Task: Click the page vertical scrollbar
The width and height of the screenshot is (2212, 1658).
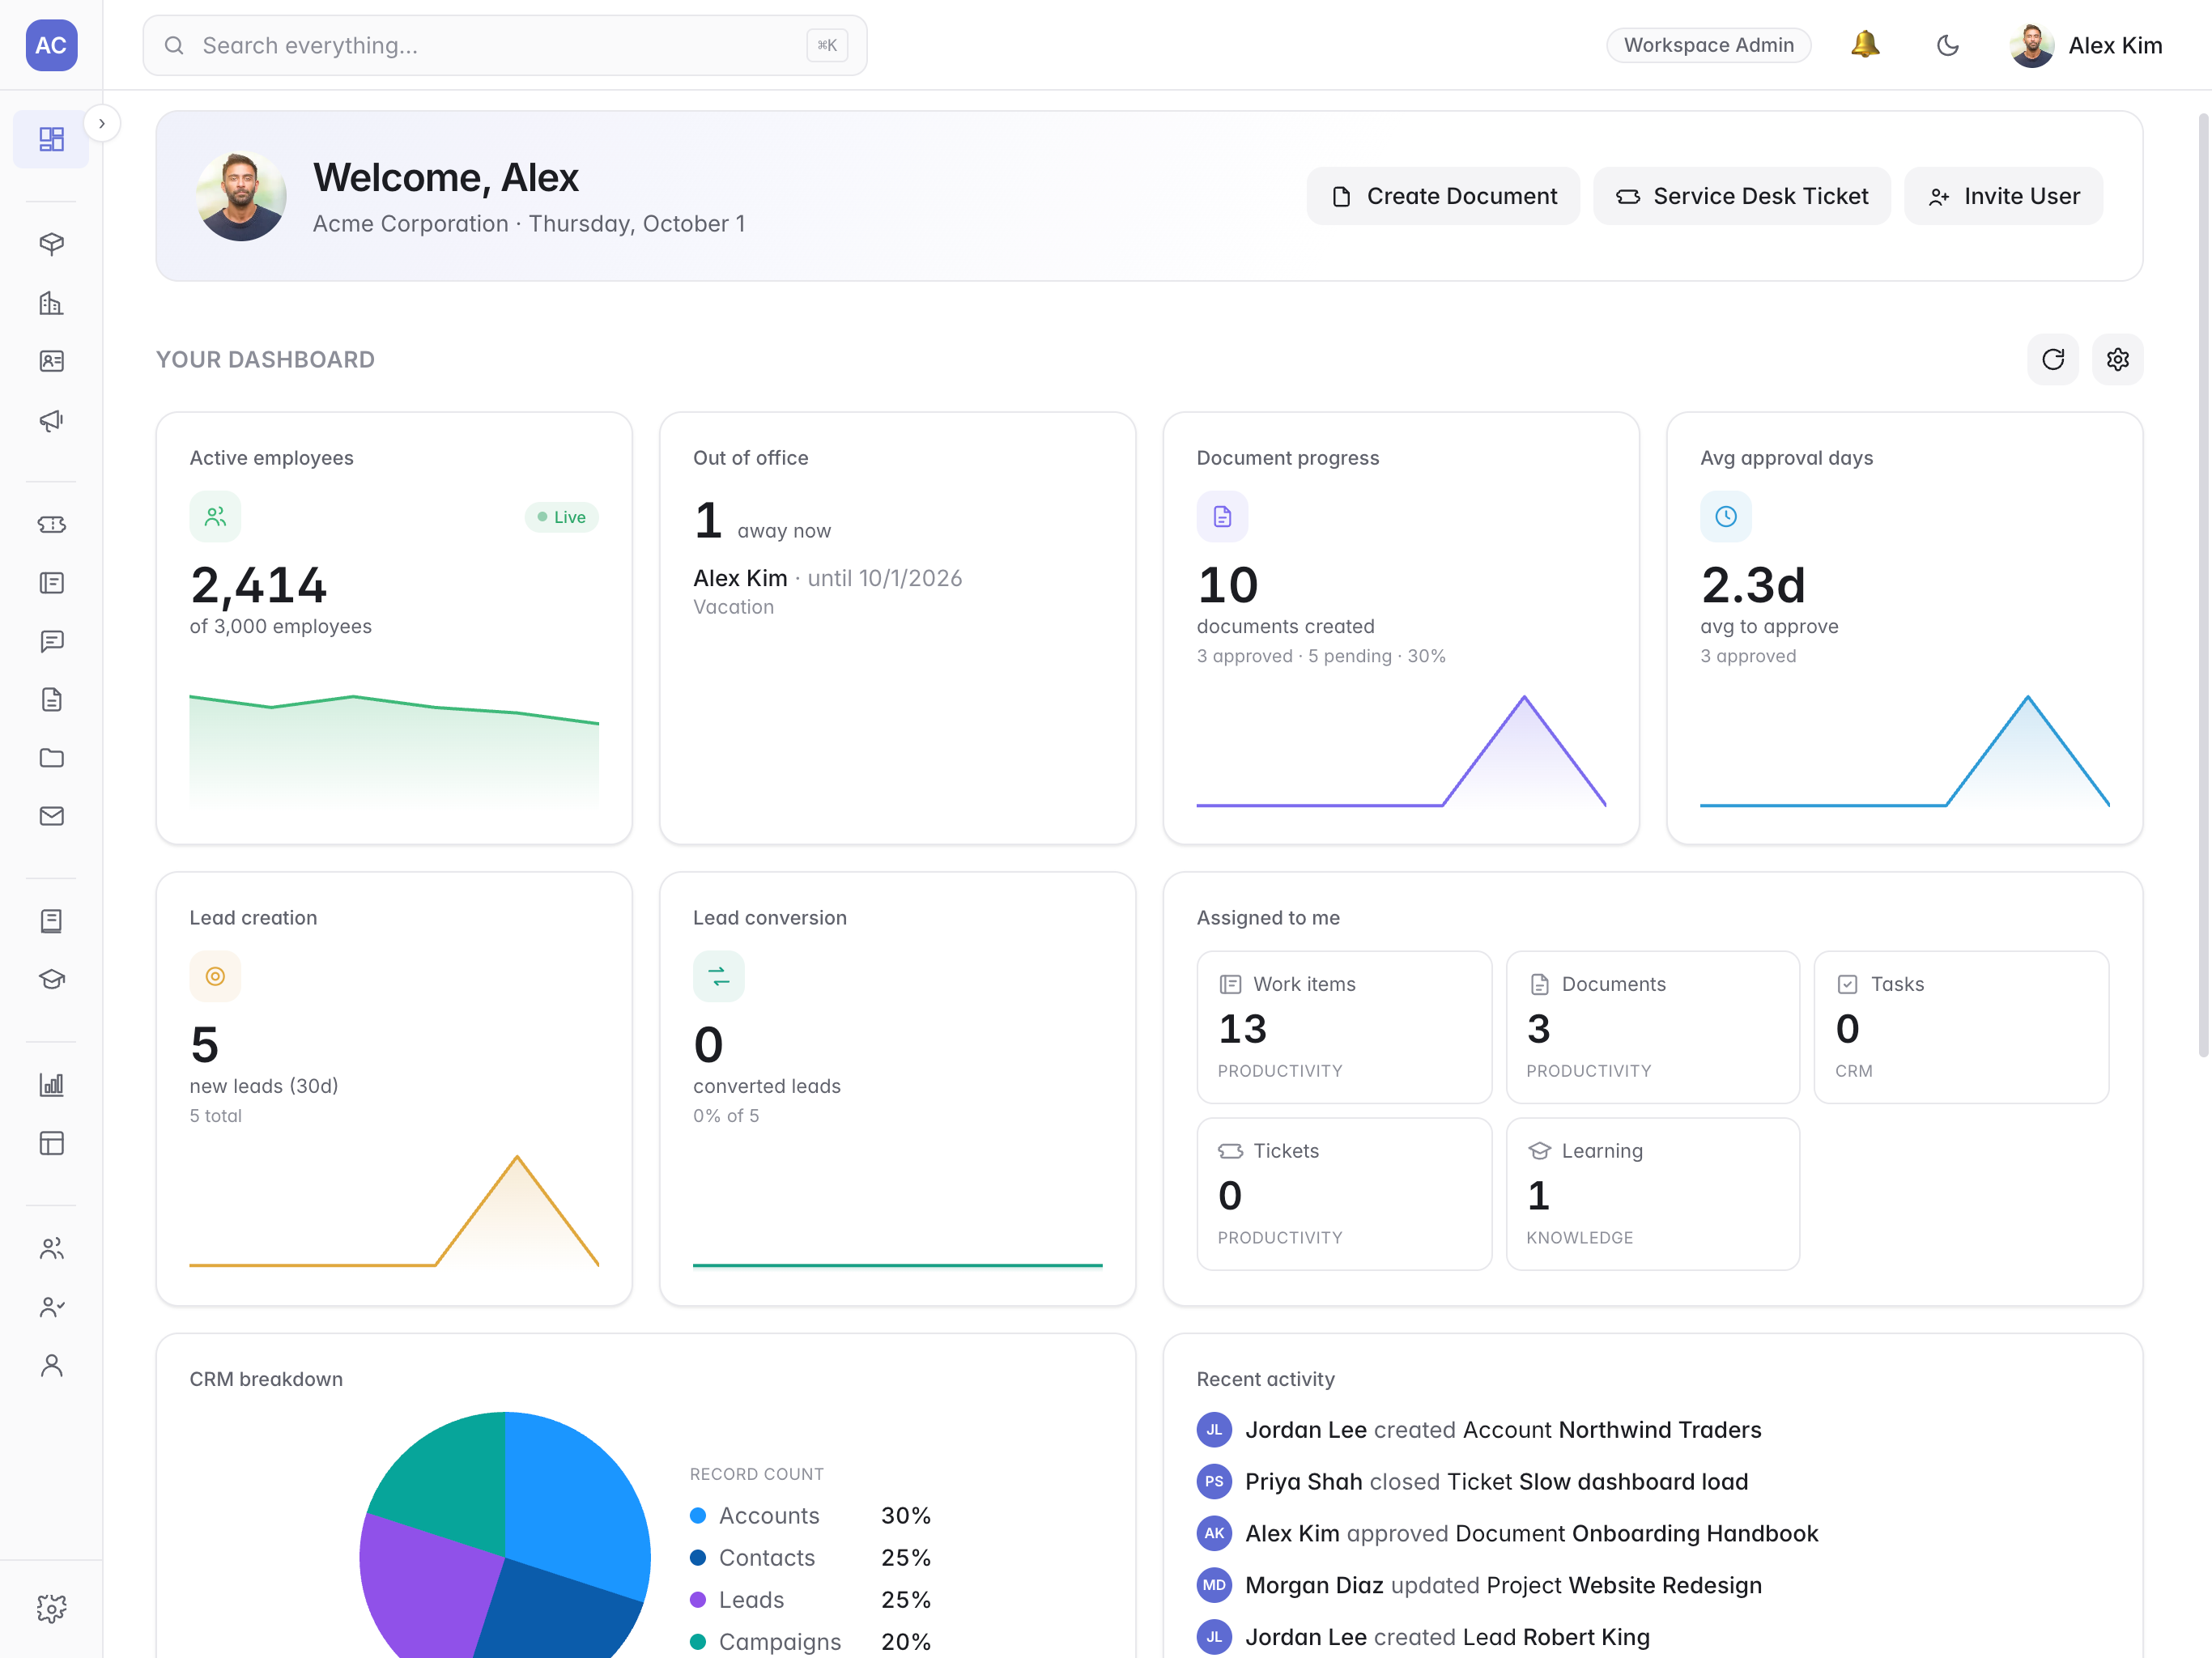Action: (x=2203, y=585)
